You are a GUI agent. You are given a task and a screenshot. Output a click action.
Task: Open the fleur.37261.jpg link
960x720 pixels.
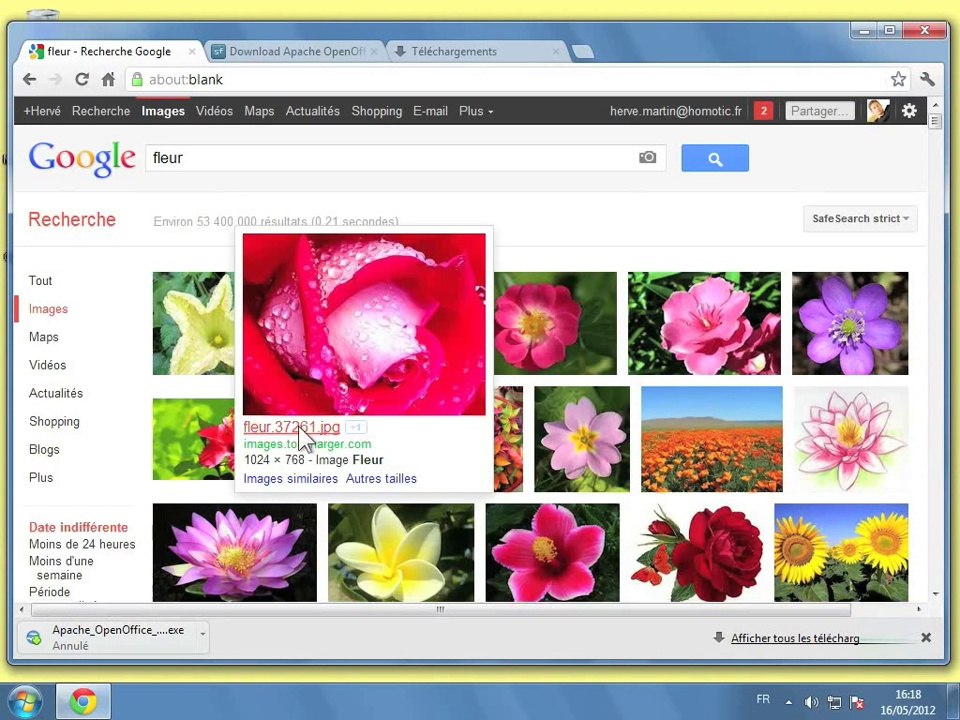pyautogui.click(x=291, y=427)
